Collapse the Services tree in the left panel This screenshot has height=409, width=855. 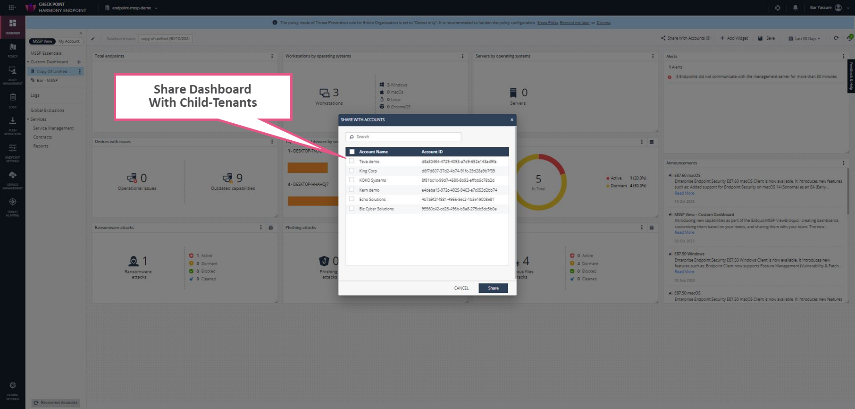[30, 120]
